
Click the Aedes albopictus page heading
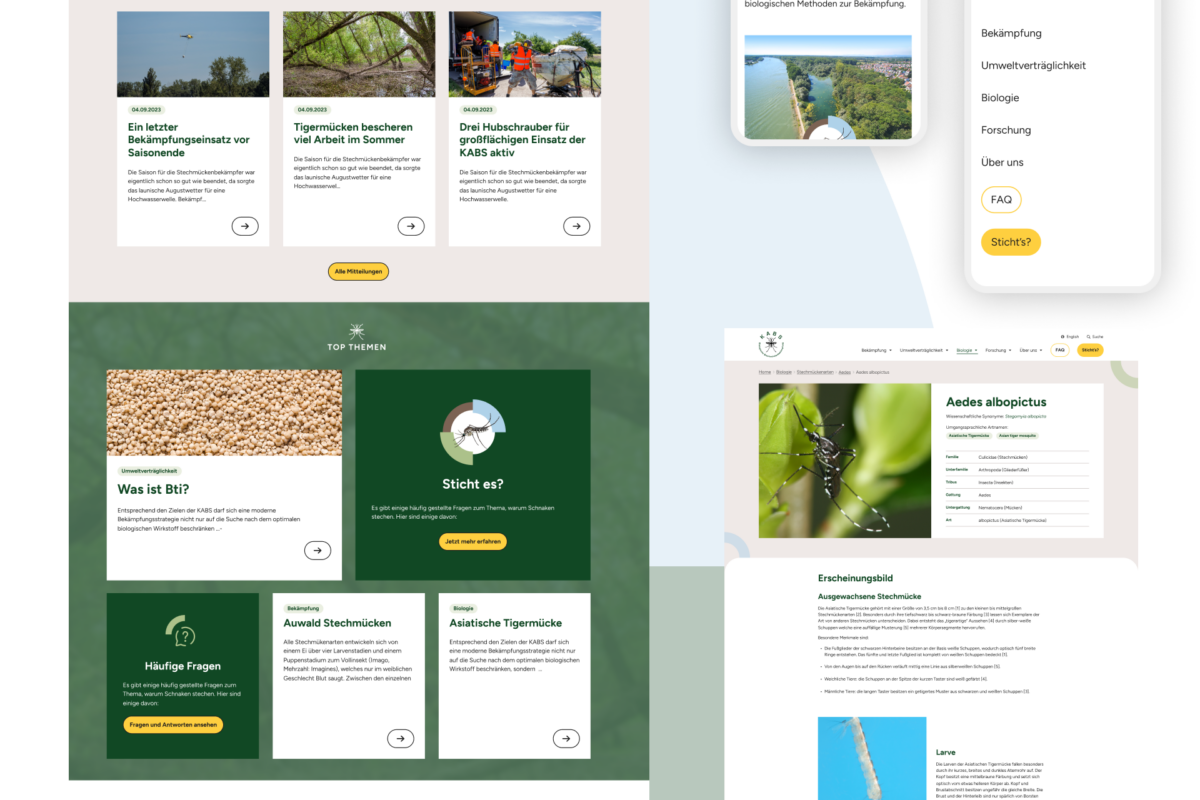point(996,402)
